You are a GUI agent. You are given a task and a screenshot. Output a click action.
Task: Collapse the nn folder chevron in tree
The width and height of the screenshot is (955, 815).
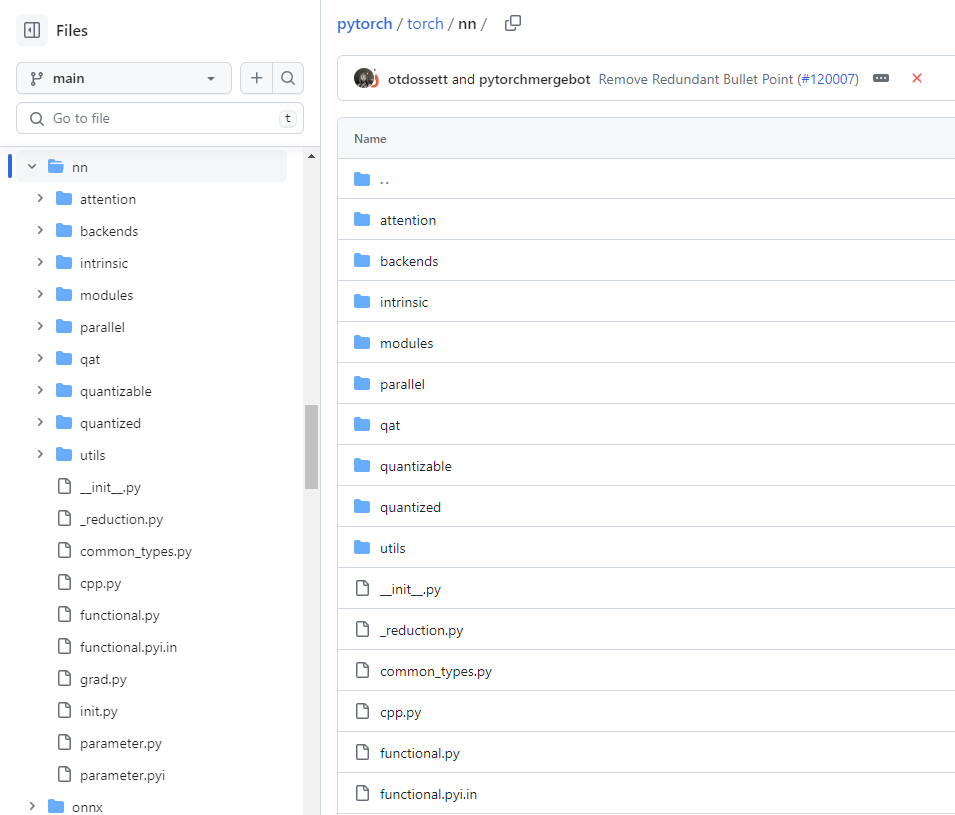pos(32,166)
